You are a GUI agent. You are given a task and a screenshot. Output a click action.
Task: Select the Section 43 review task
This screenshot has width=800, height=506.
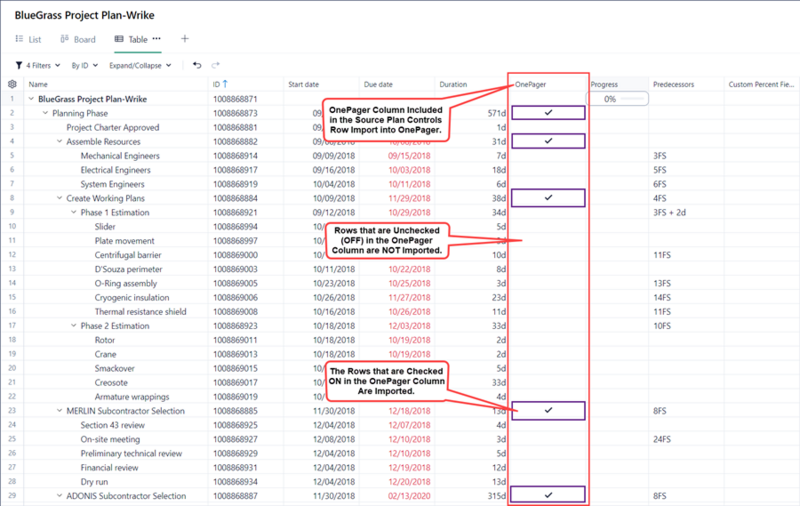pyautogui.click(x=113, y=425)
